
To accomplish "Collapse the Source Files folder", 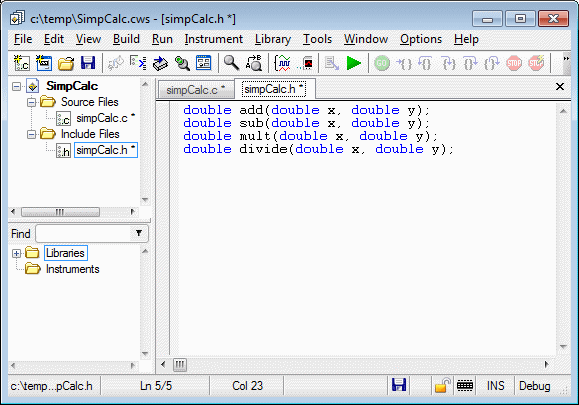I will tap(32, 102).
